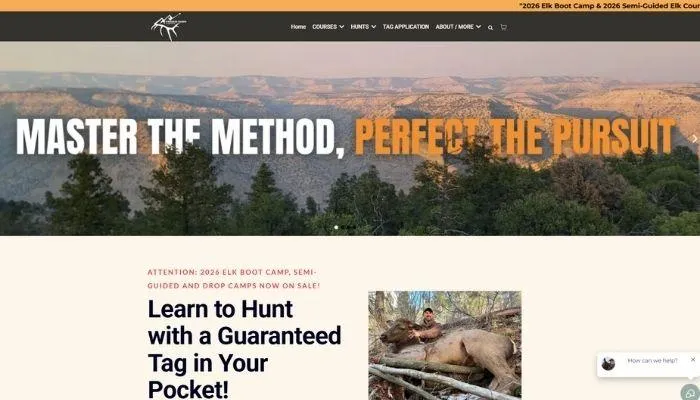Screen dimensions: 700x400
Task: Go to the Home menu item
Action: coord(298,27)
